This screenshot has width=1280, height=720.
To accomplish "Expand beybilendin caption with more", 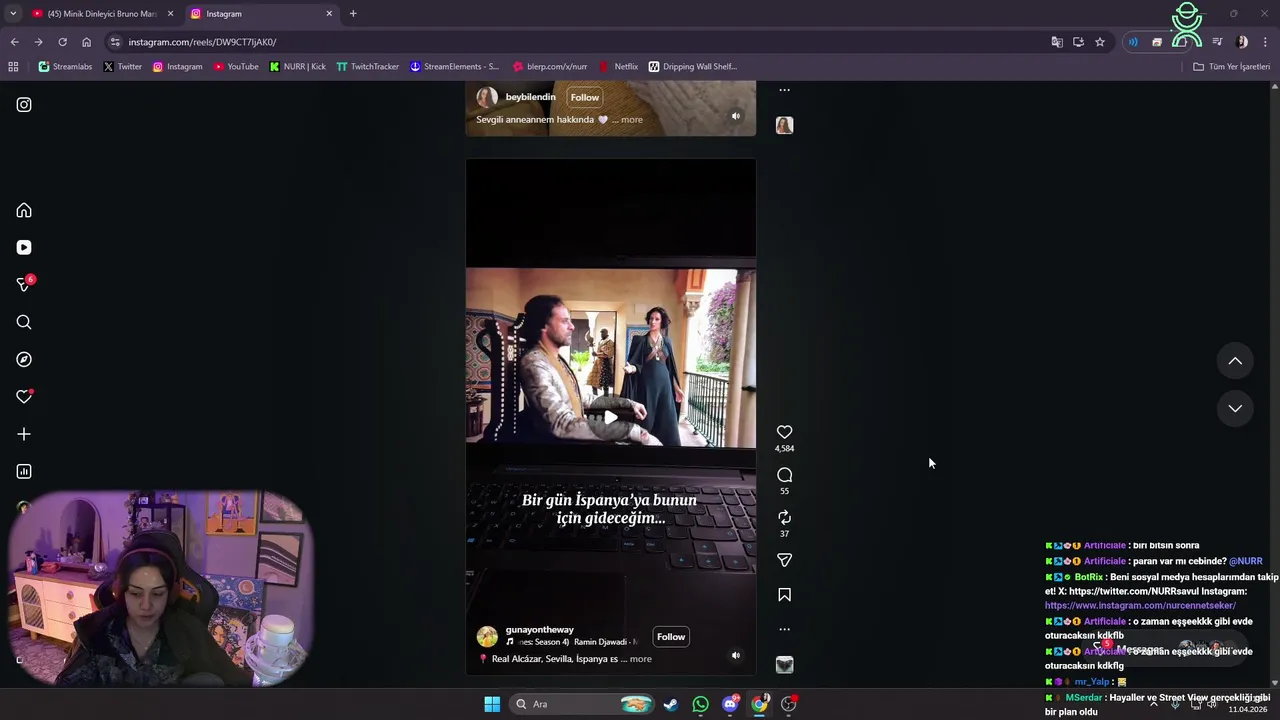I will 632,119.
